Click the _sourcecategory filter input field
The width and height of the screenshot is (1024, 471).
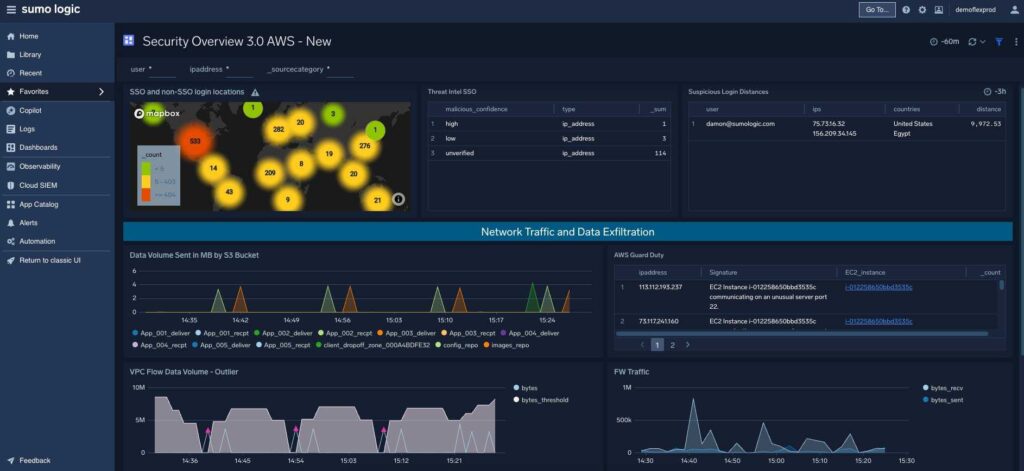tap(340, 69)
